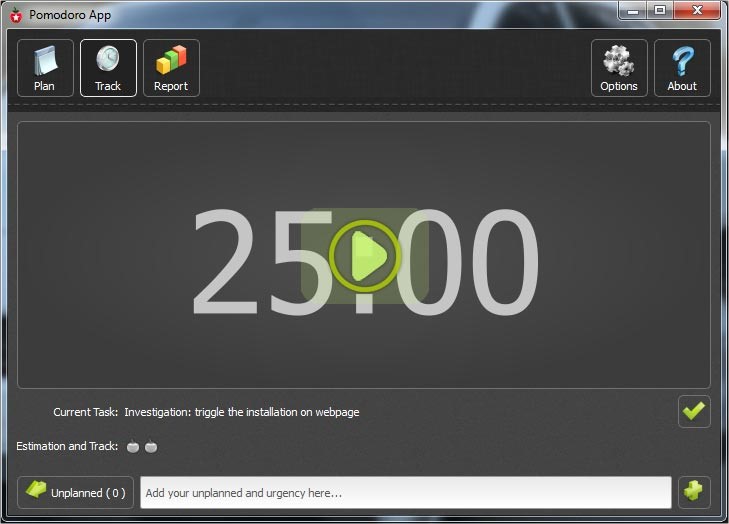The height and width of the screenshot is (524, 729).
Task: Focus the unplanned and urgency input field
Action: [405, 493]
